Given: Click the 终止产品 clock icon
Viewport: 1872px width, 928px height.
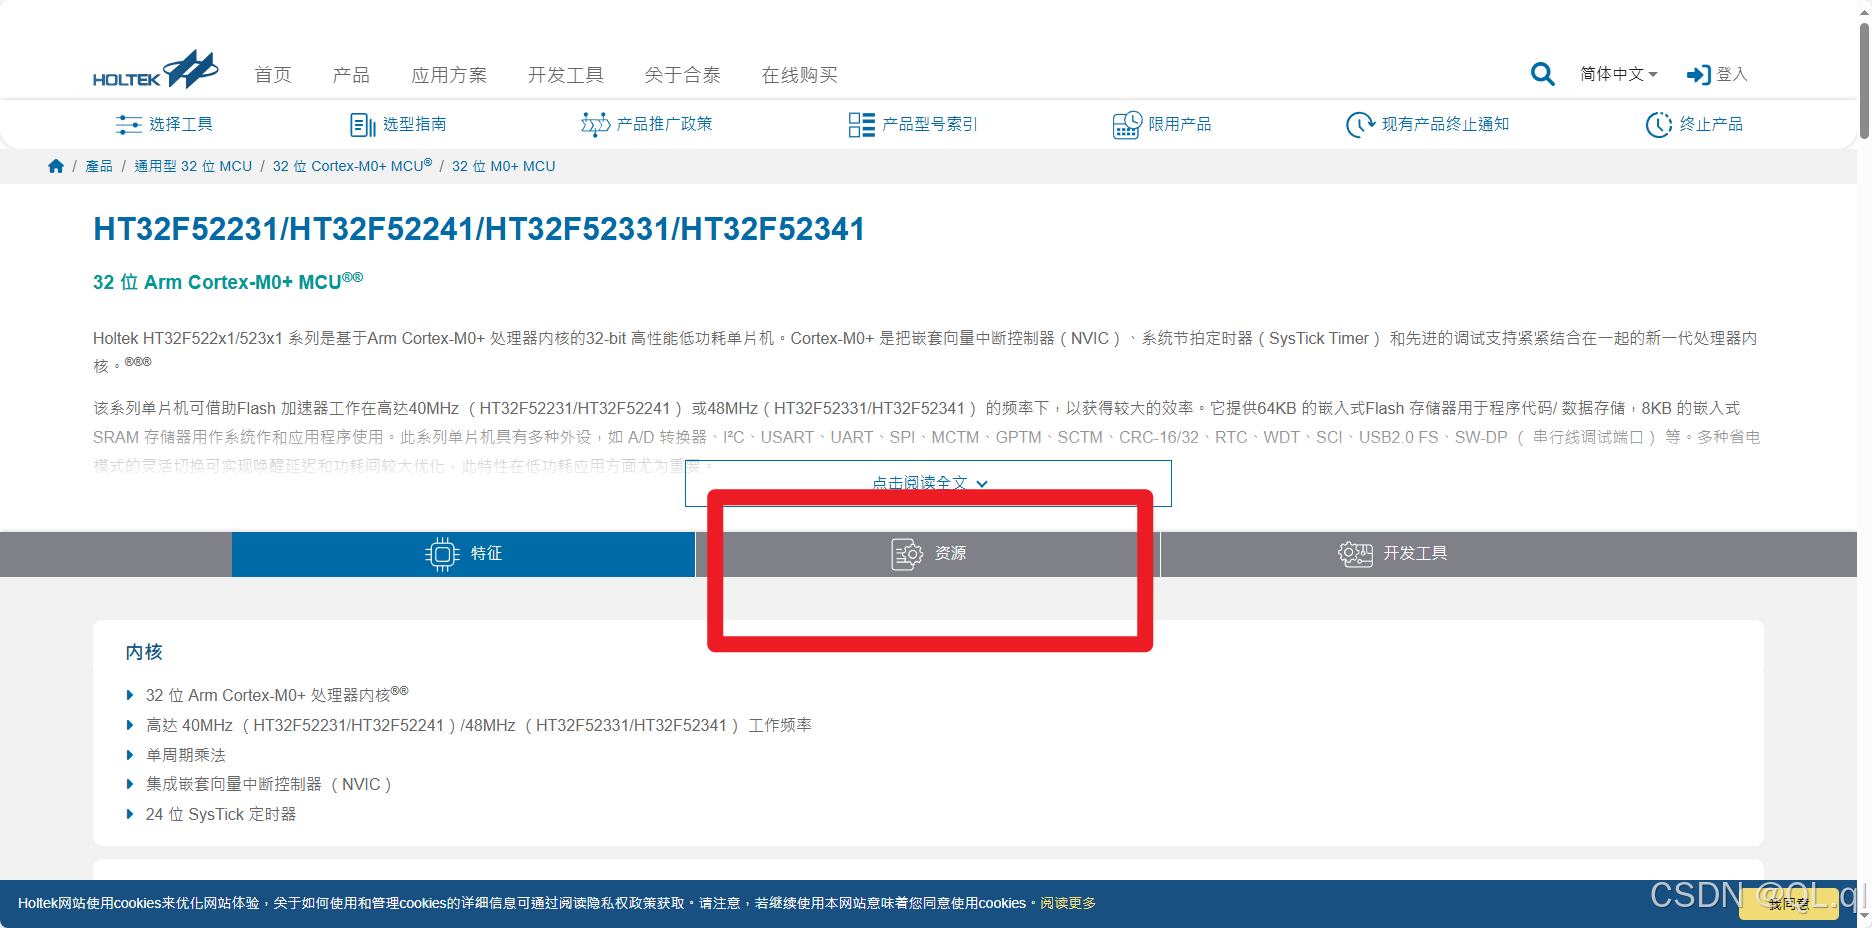Looking at the screenshot, I should click(x=1658, y=125).
